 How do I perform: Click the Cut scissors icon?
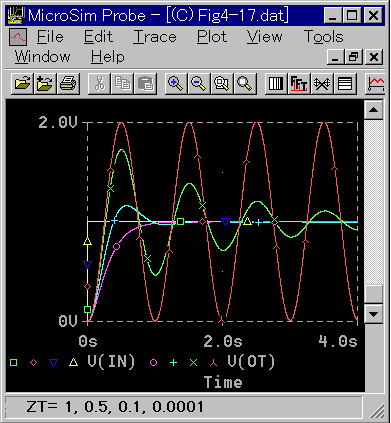point(99,83)
